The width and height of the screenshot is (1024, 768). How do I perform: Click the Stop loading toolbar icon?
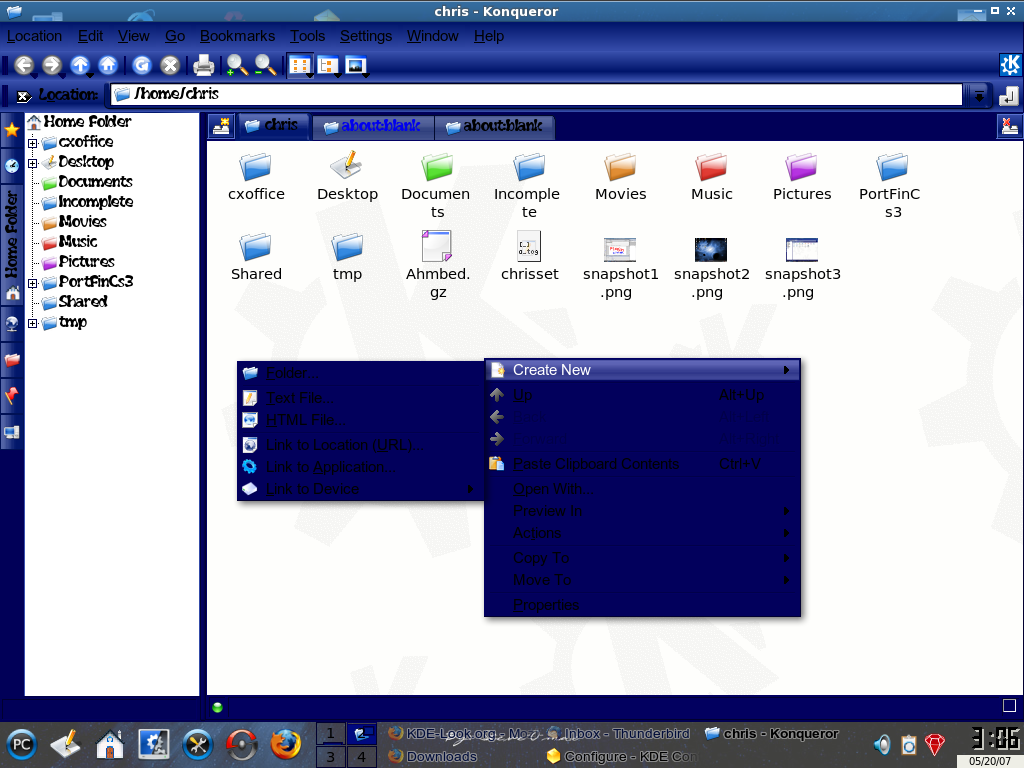click(170, 65)
